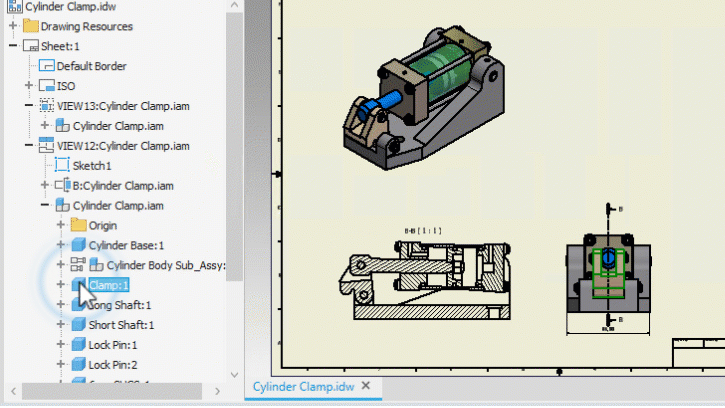Expand the Long Shaft:1 node
The image size is (725, 408).
61,304
